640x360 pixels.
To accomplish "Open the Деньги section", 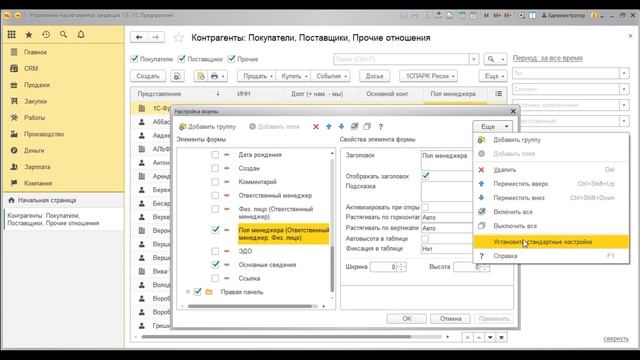I will tap(34, 150).
